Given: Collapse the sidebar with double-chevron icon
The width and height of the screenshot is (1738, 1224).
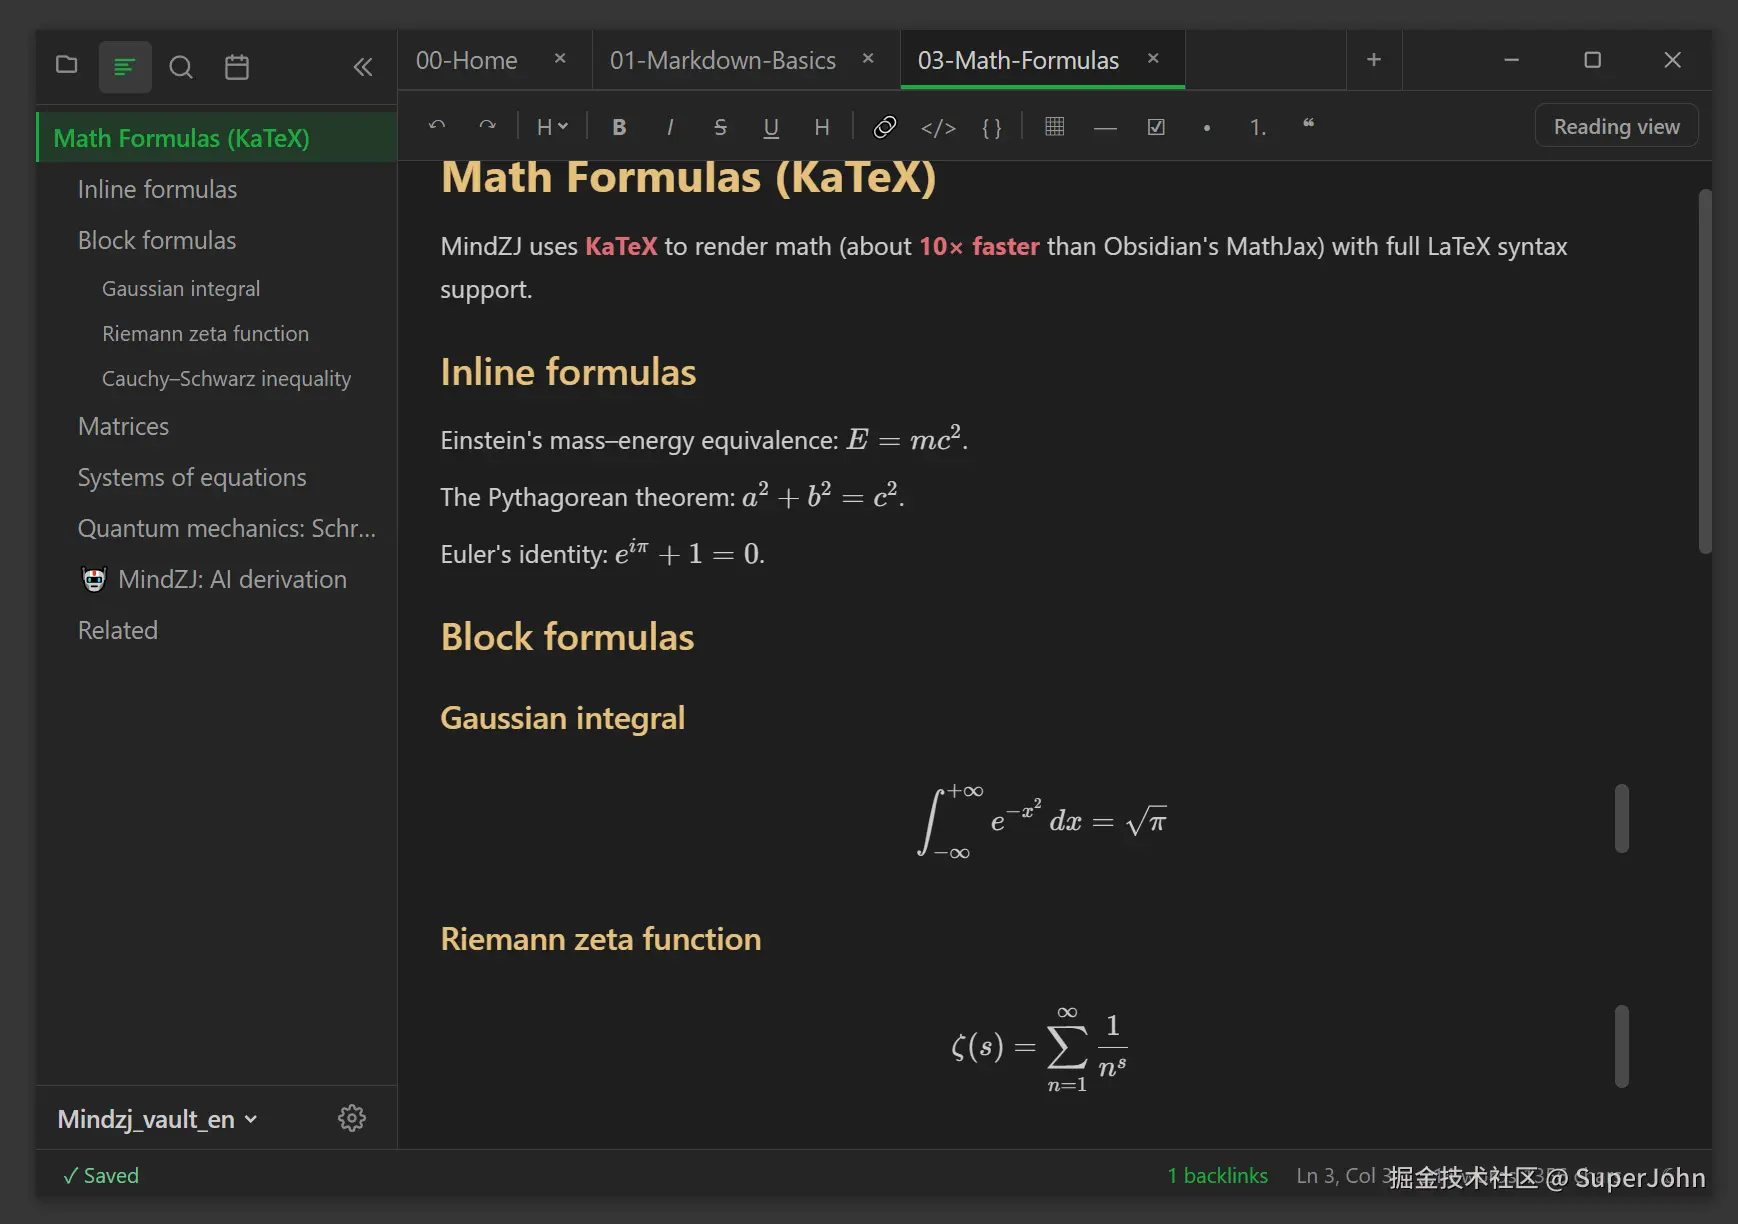Looking at the screenshot, I should pyautogui.click(x=363, y=67).
